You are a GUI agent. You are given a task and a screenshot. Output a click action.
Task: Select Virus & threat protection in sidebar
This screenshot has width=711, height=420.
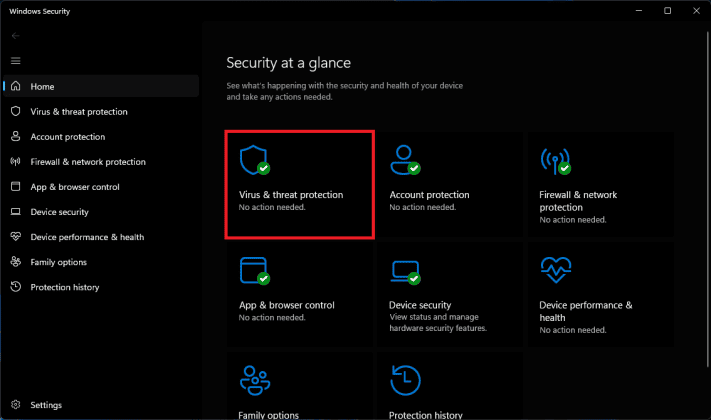(80, 112)
